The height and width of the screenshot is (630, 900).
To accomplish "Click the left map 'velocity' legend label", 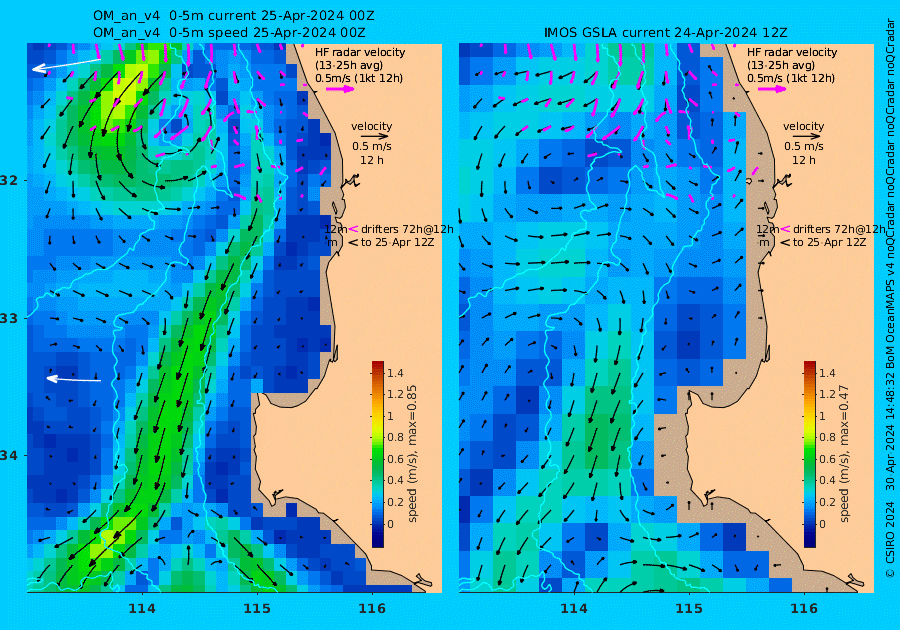I will (371, 126).
